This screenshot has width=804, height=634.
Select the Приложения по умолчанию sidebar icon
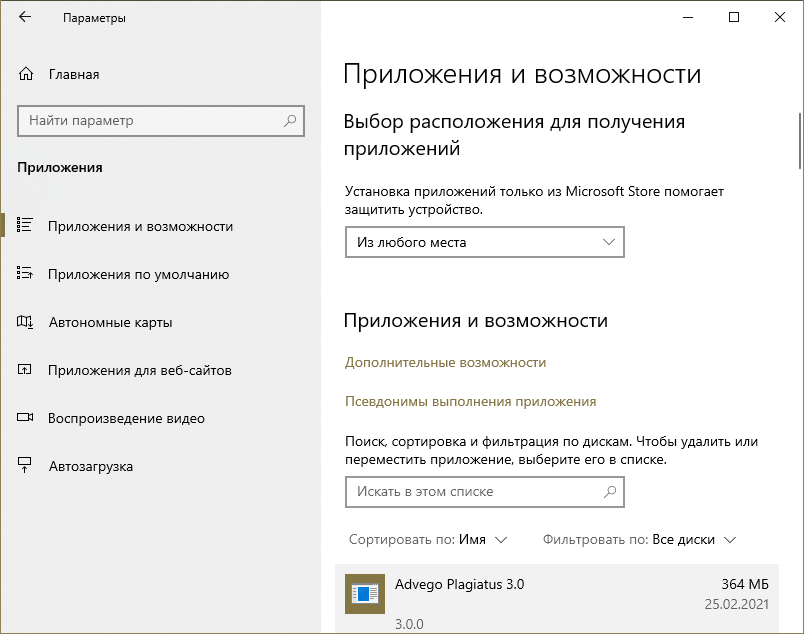(26, 274)
